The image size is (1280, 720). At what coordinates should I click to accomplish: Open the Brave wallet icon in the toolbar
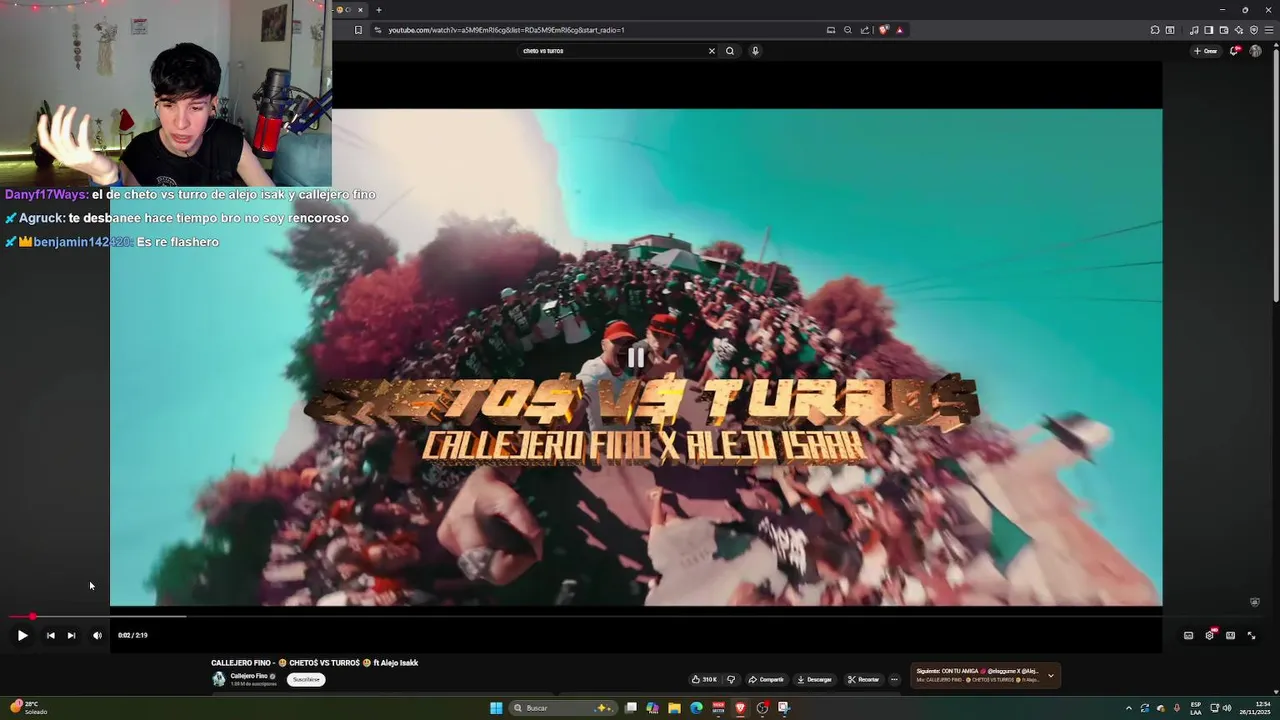[x=1224, y=30]
